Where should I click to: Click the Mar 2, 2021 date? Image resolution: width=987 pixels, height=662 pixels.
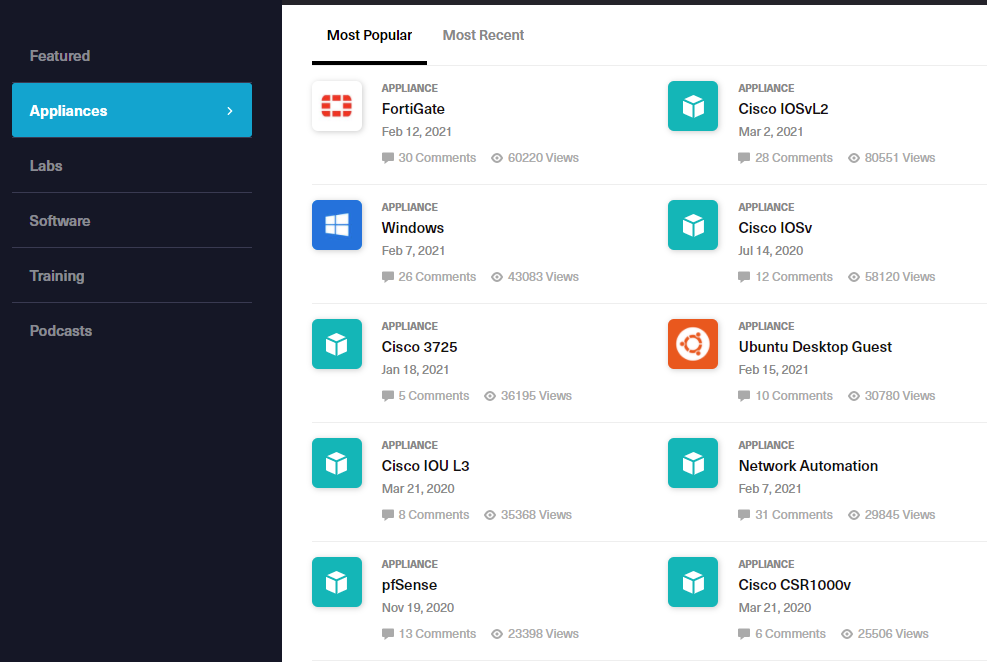point(770,132)
